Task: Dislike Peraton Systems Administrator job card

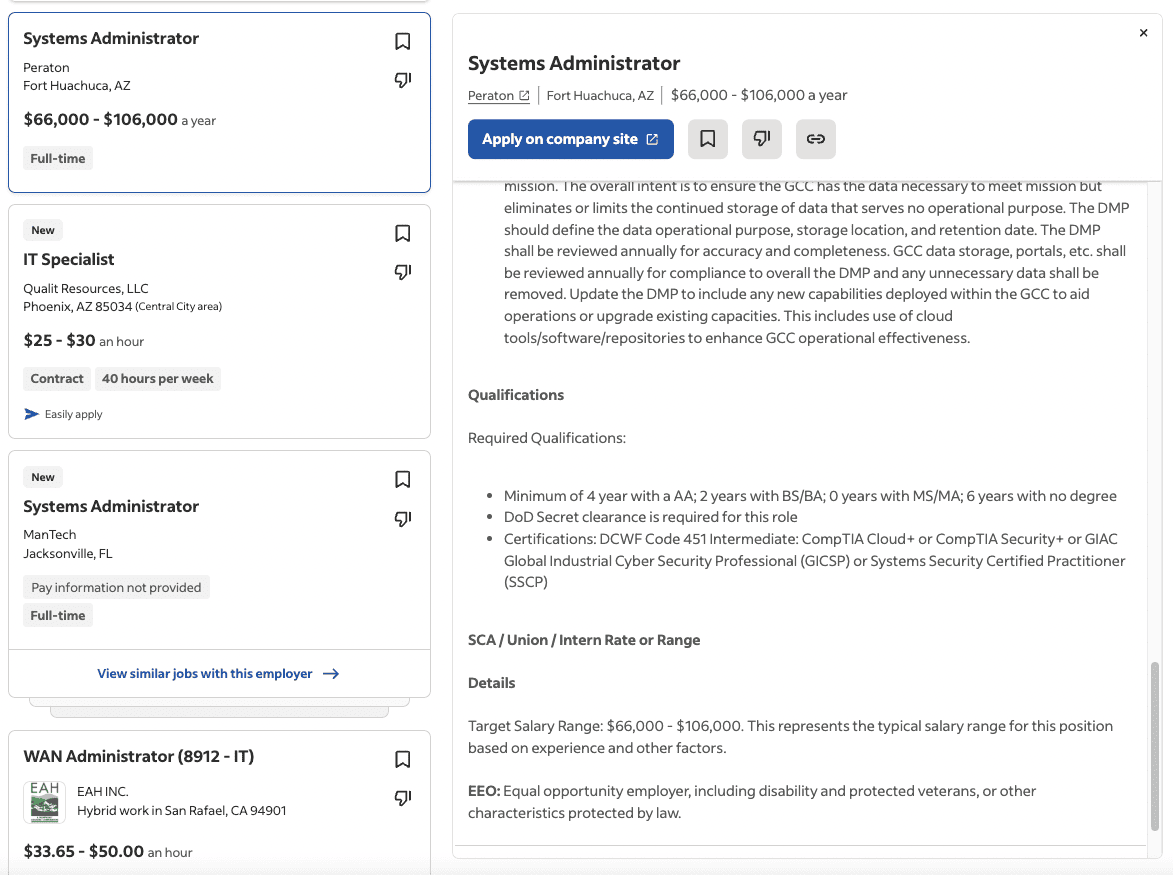Action: click(x=402, y=80)
